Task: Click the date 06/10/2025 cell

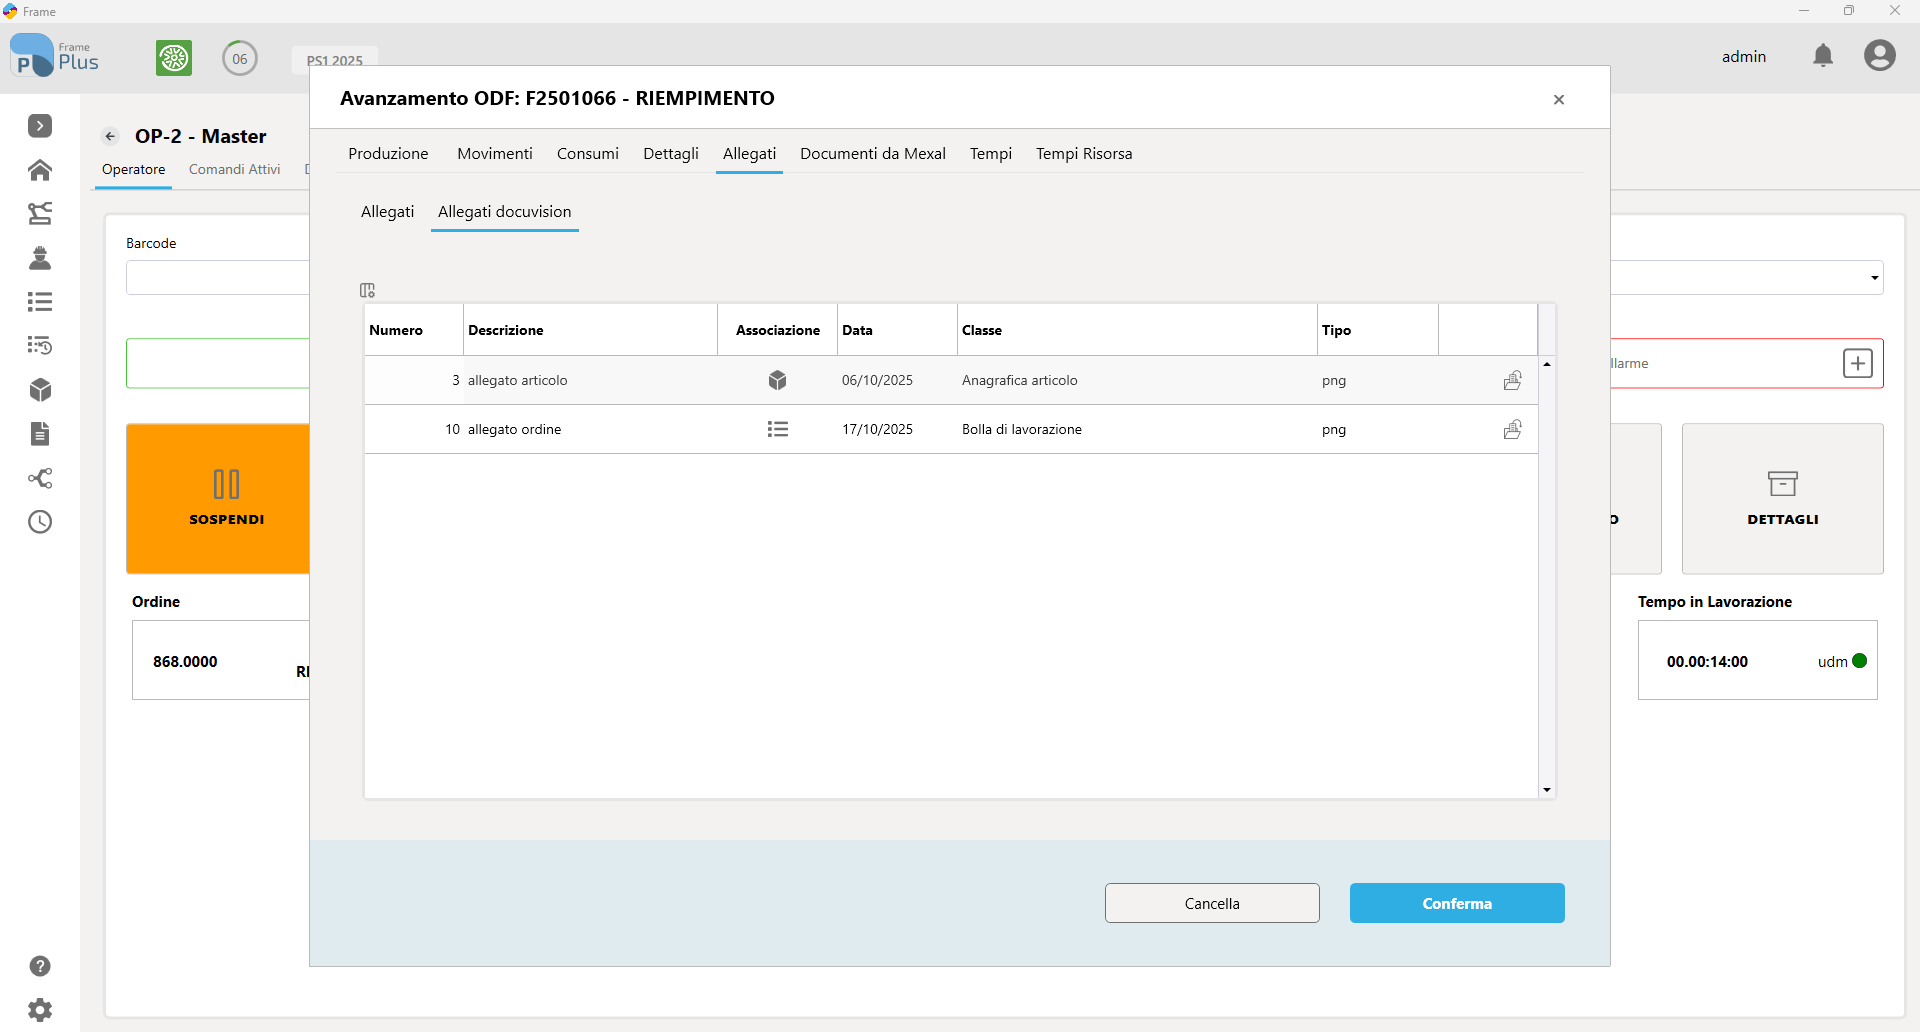Action: [898, 380]
